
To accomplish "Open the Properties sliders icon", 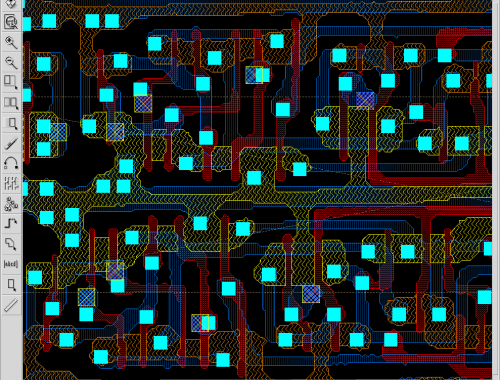I will point(11,184).
